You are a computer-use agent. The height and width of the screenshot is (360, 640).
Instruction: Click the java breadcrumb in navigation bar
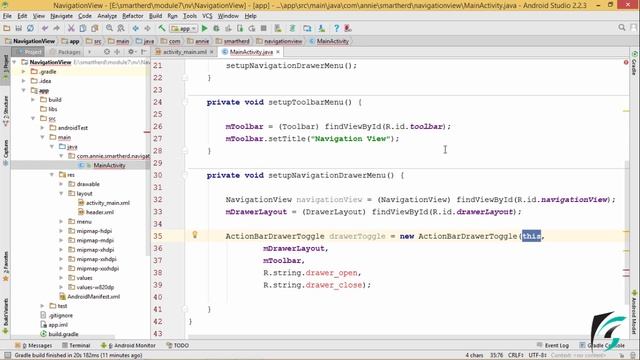(x=145, y=41)
